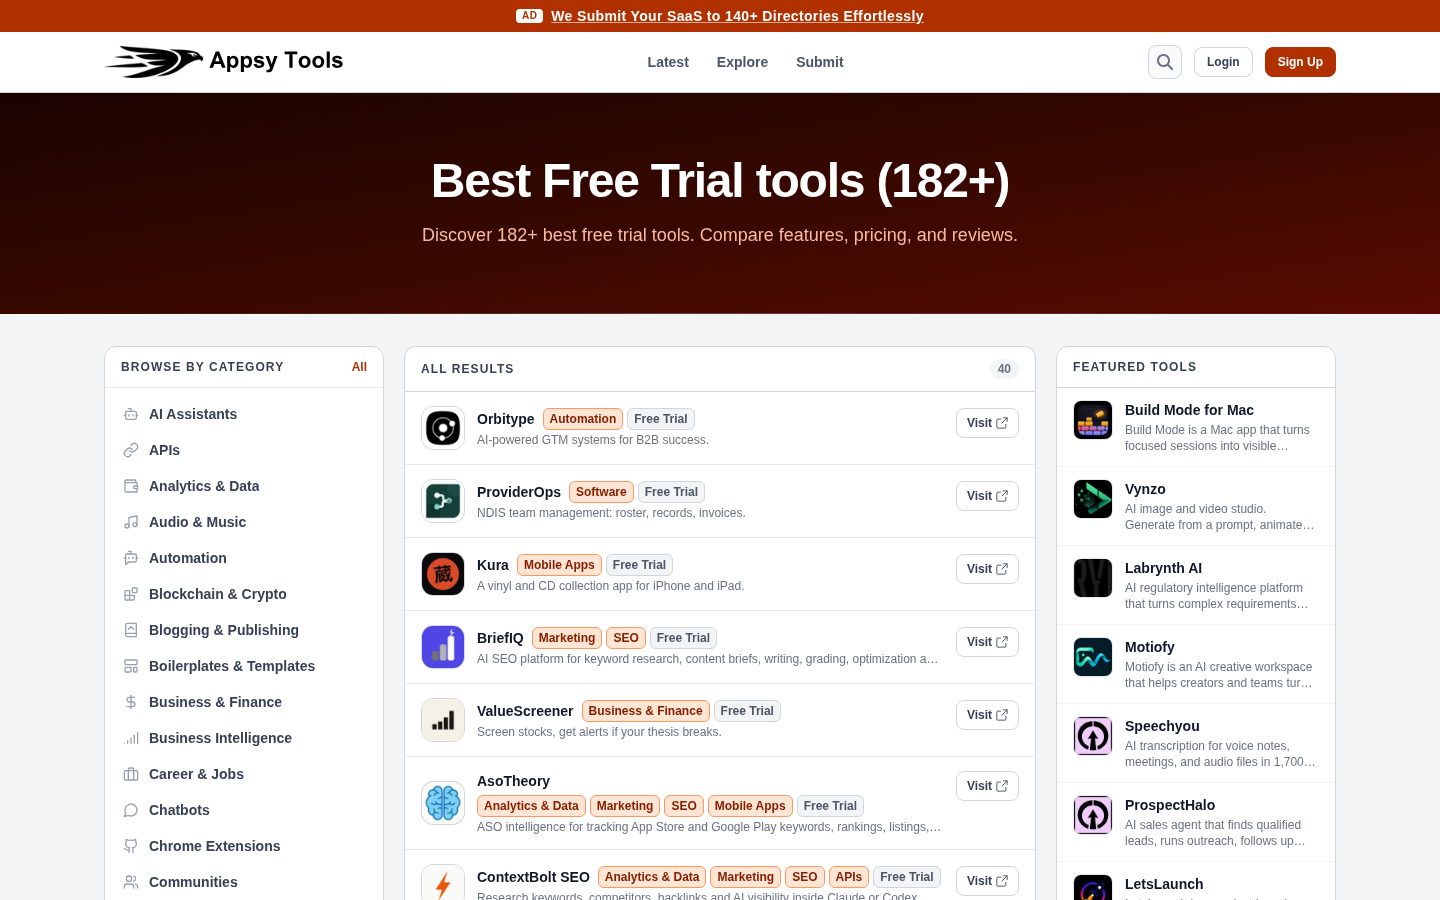This screenshot has width=1440, height=900.
Task: Click the Login button
Action: coord(1223,62)
